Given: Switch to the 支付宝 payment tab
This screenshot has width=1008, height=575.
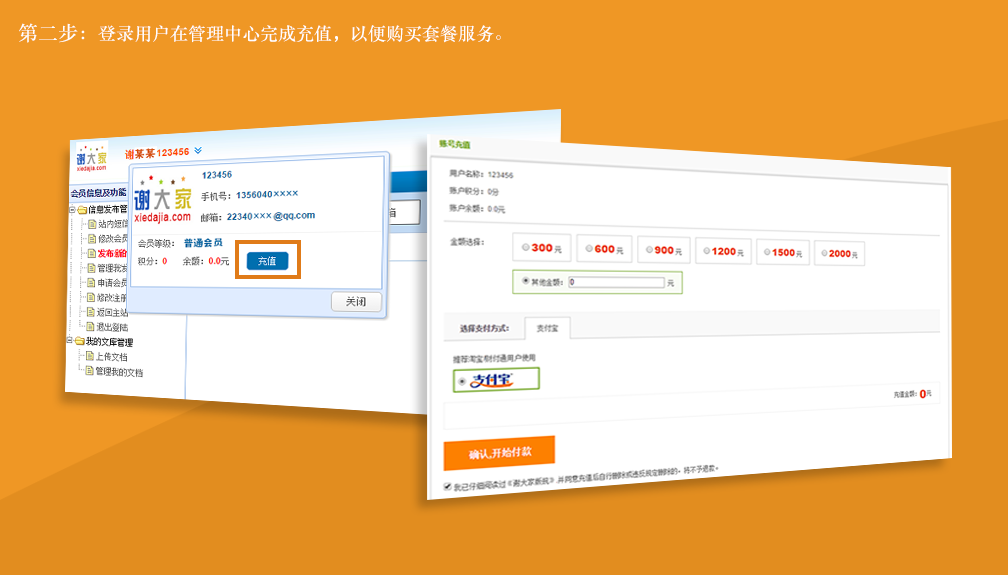Looking at the screenshot, I should click(x=546, y=327).
